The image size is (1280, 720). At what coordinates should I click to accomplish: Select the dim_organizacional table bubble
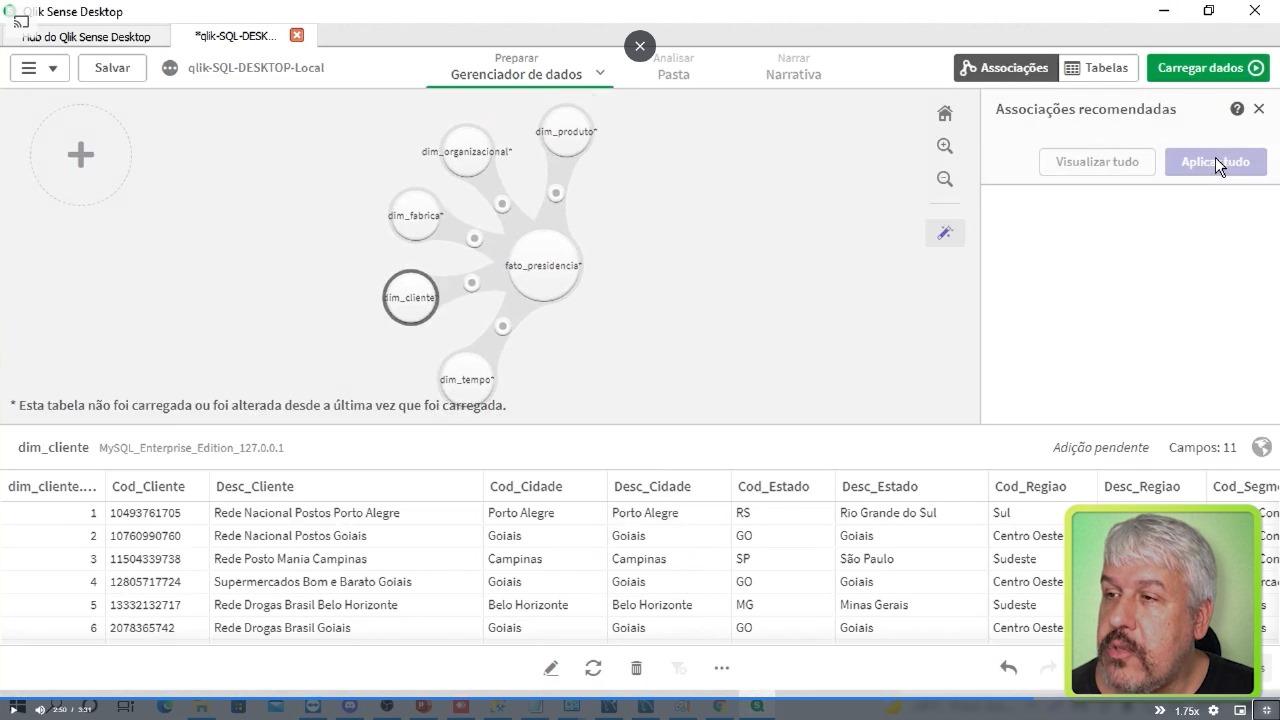[467, 151]
